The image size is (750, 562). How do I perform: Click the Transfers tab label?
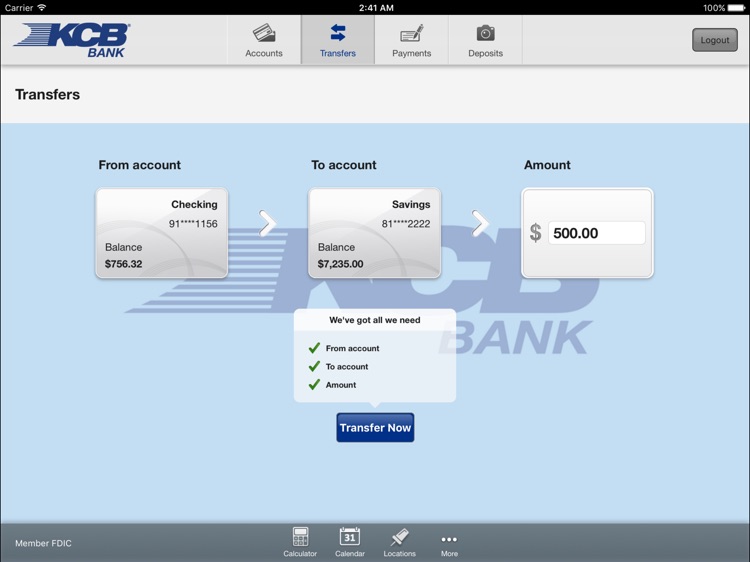(338, 53)
